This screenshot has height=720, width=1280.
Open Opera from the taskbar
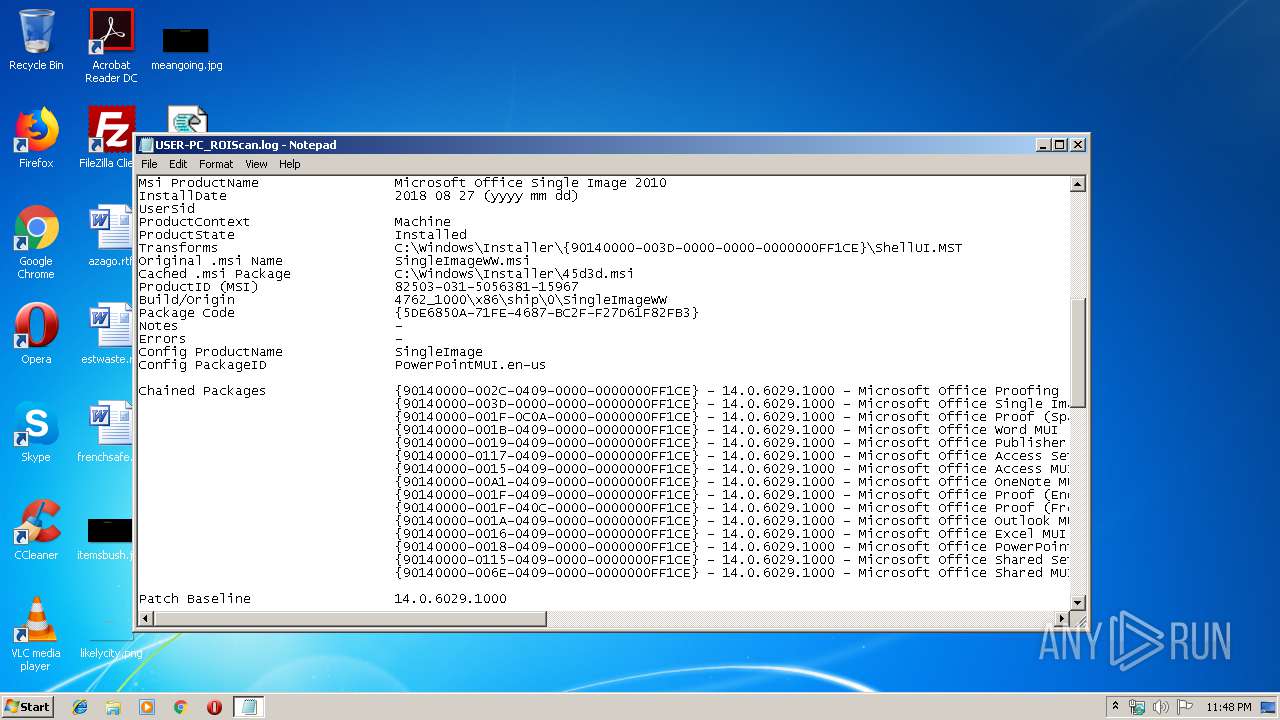click(214, 707)
